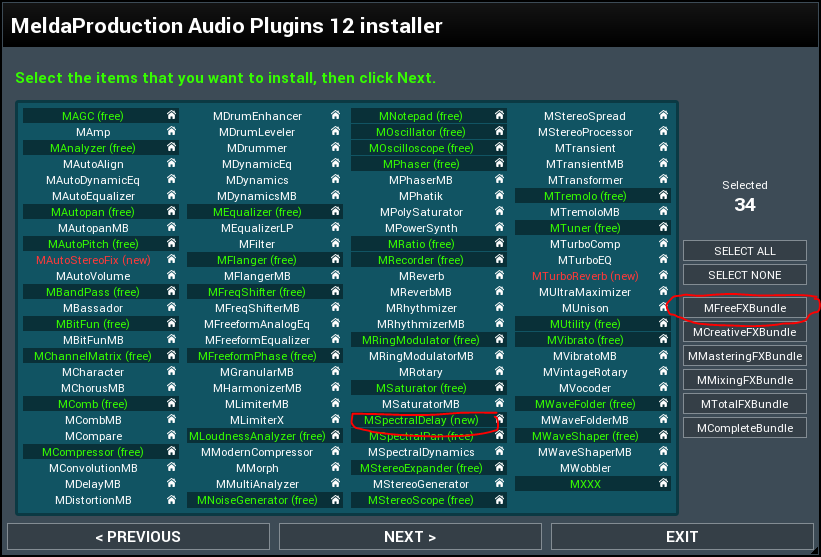821x557 pixels.
Task: Choose the MTotalFXBundle preset
Action: [x=745, y=404]
